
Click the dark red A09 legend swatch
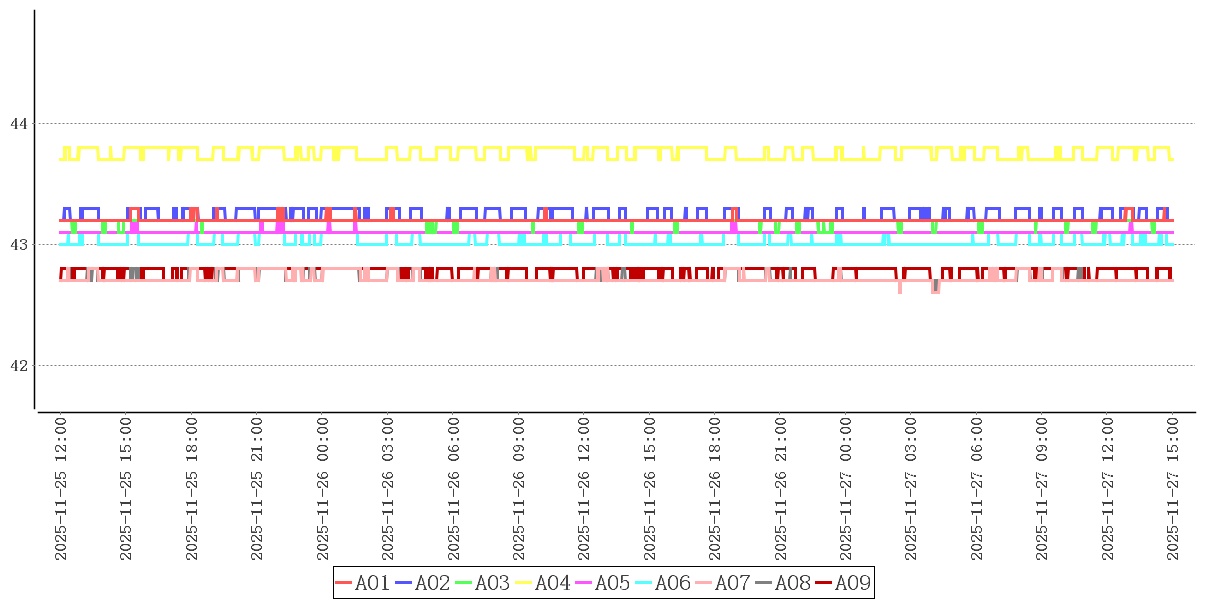[x=824, y=583]
